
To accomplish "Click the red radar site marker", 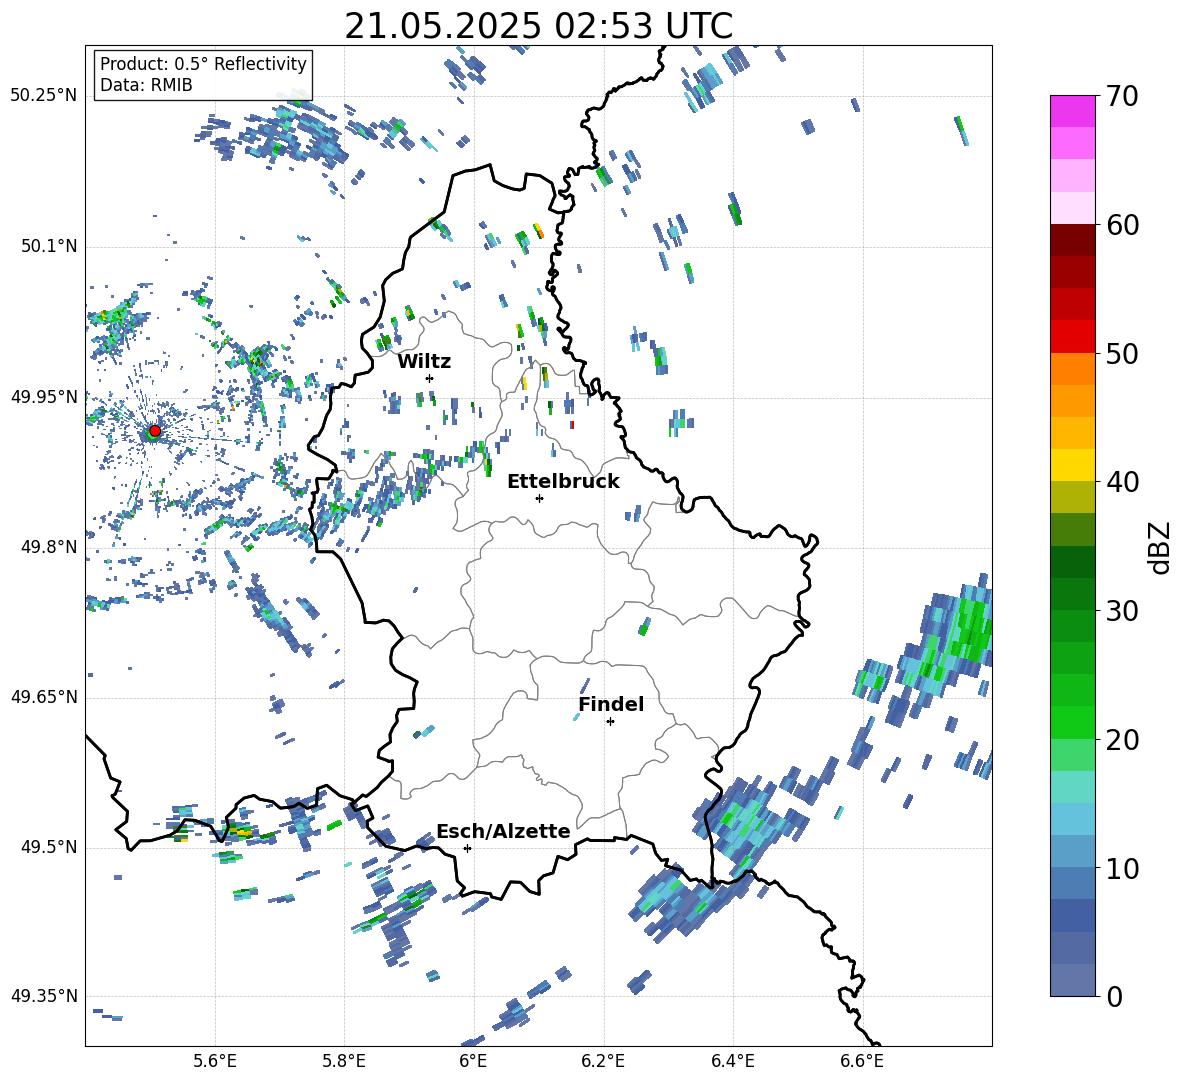I will click(155, 430).
